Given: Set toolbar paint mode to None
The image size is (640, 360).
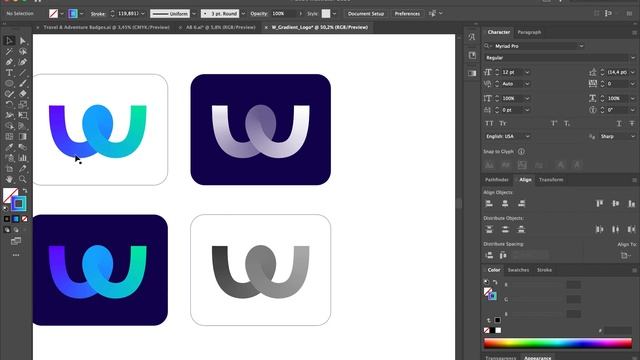Looking at the screenshot, I should (24, 219).
